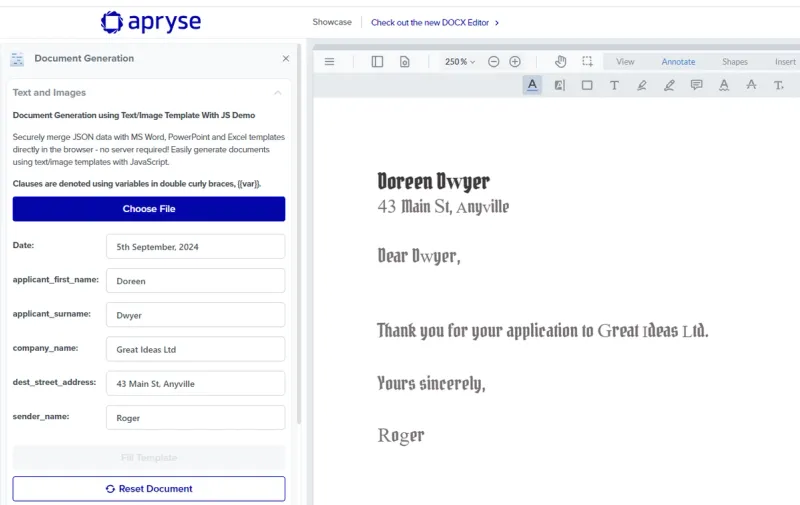Zoom out with the minus icon
The height and width of the screenshot is (505, 800).
[x=493, y=62]
